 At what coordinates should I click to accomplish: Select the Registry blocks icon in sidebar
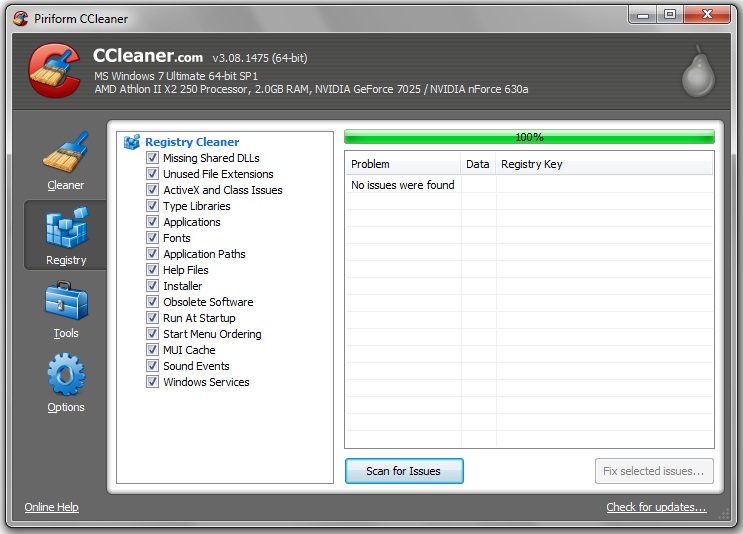click(66, 227)
